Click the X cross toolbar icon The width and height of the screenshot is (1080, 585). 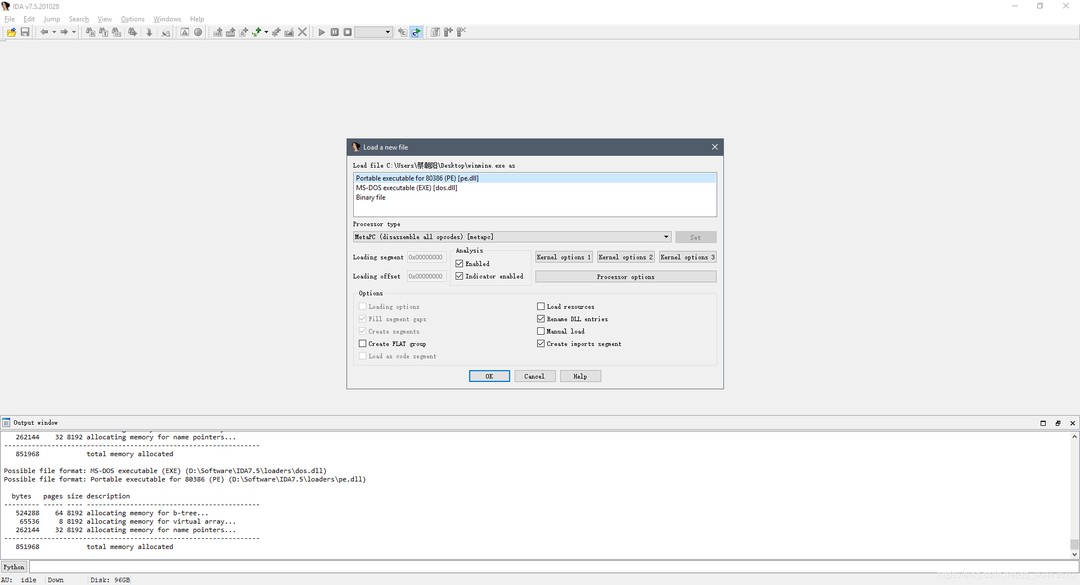click(x=302, y=32)
